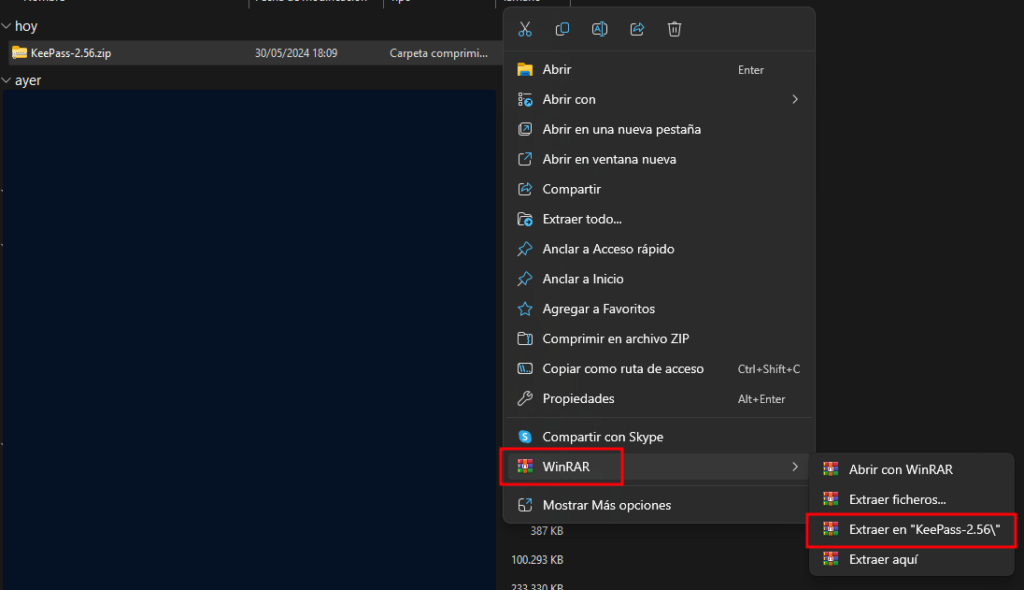Click the folder icon beside Abrir
The height and width of the screenshot is (590, 1024).
tap(525, 70)
